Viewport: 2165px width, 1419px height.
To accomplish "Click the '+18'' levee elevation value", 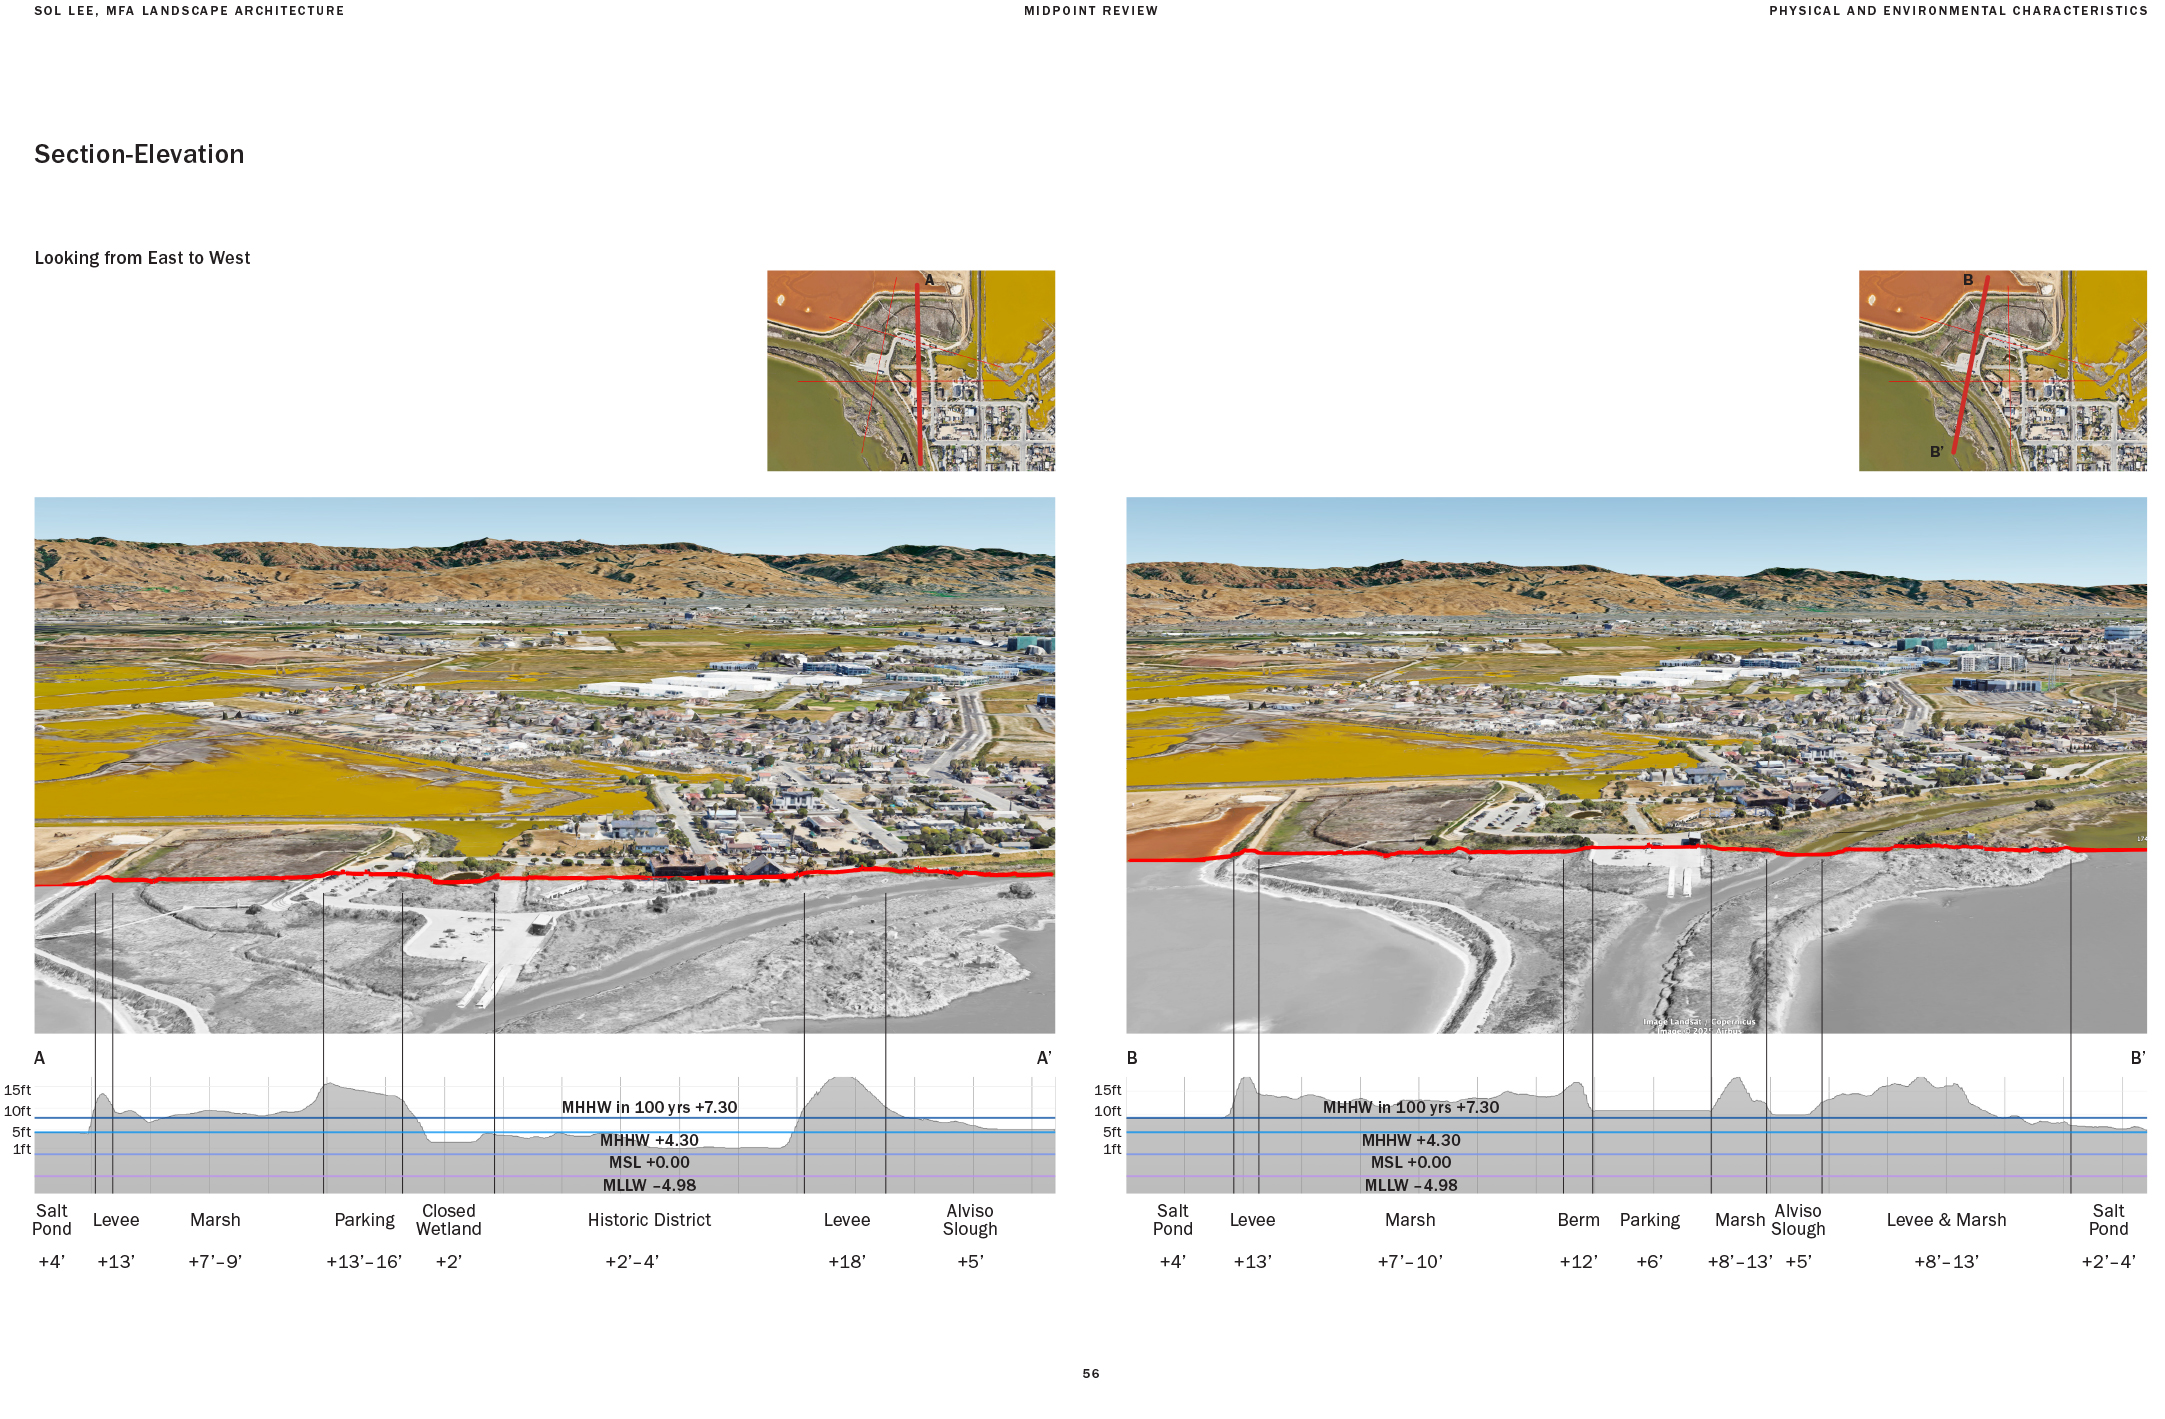I will click(x=846, y=1262).
